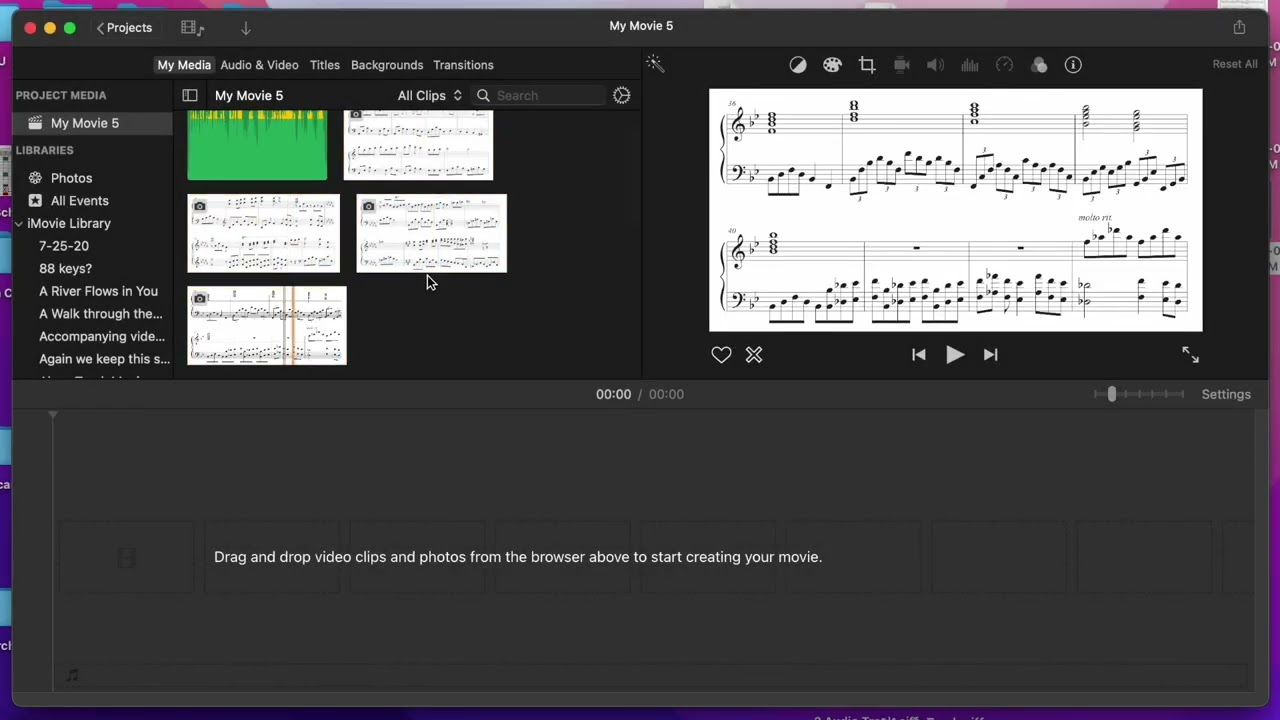Open the color correction palette tool
The height and width of the screenshot is (720, 1280).
(x=832, y=65)
